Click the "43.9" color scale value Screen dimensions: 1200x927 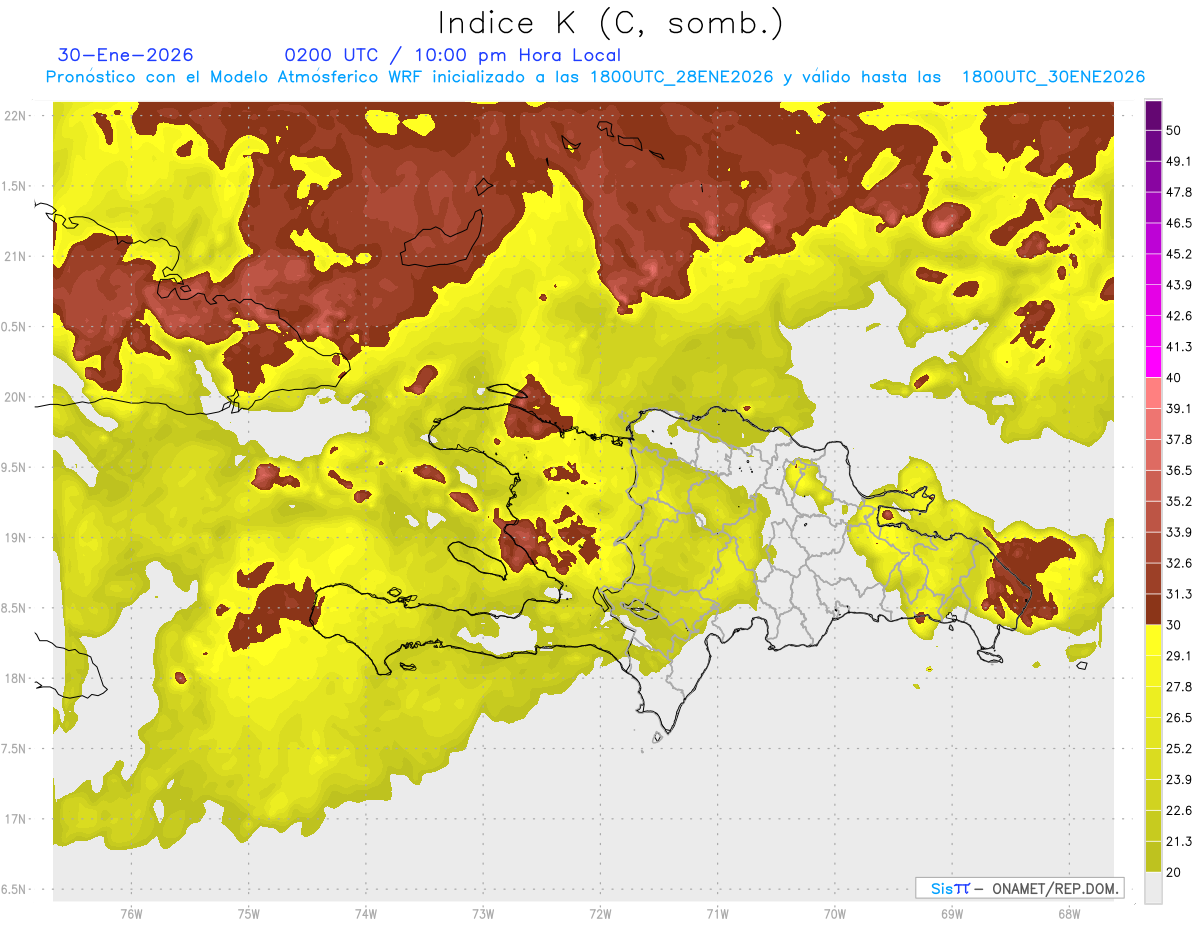1179,285
